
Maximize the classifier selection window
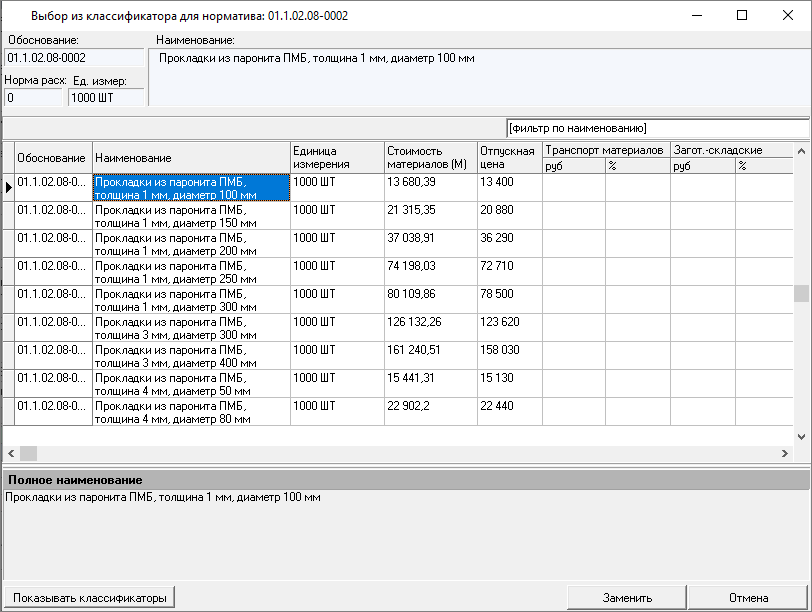click(741, 16)
